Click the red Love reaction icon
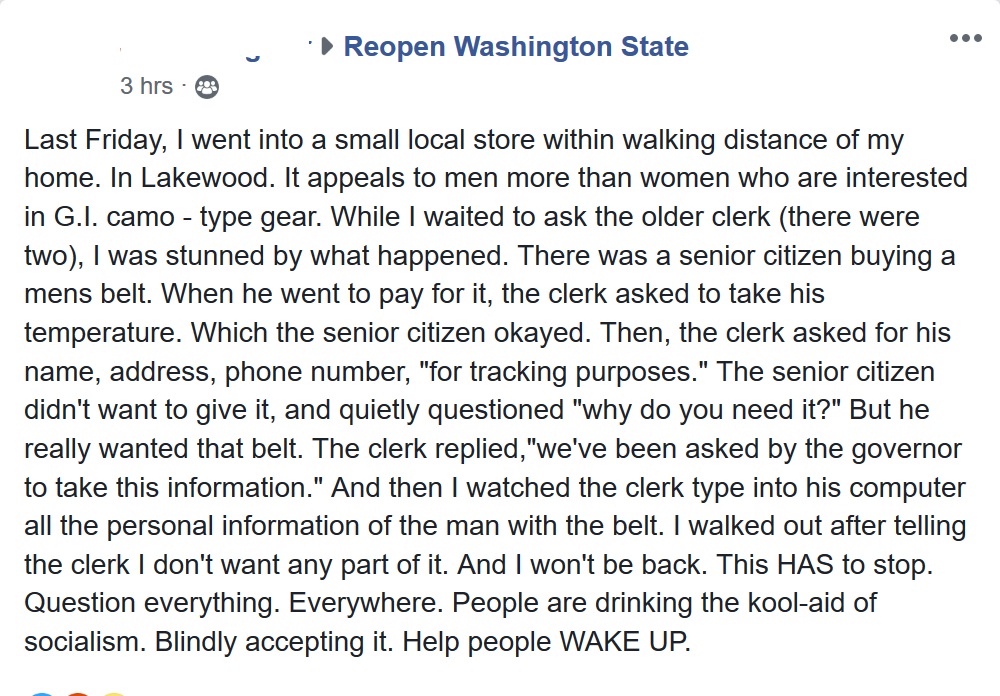Image resolution: width=1000 pixels, height=696 pixels. click(78, 692)
